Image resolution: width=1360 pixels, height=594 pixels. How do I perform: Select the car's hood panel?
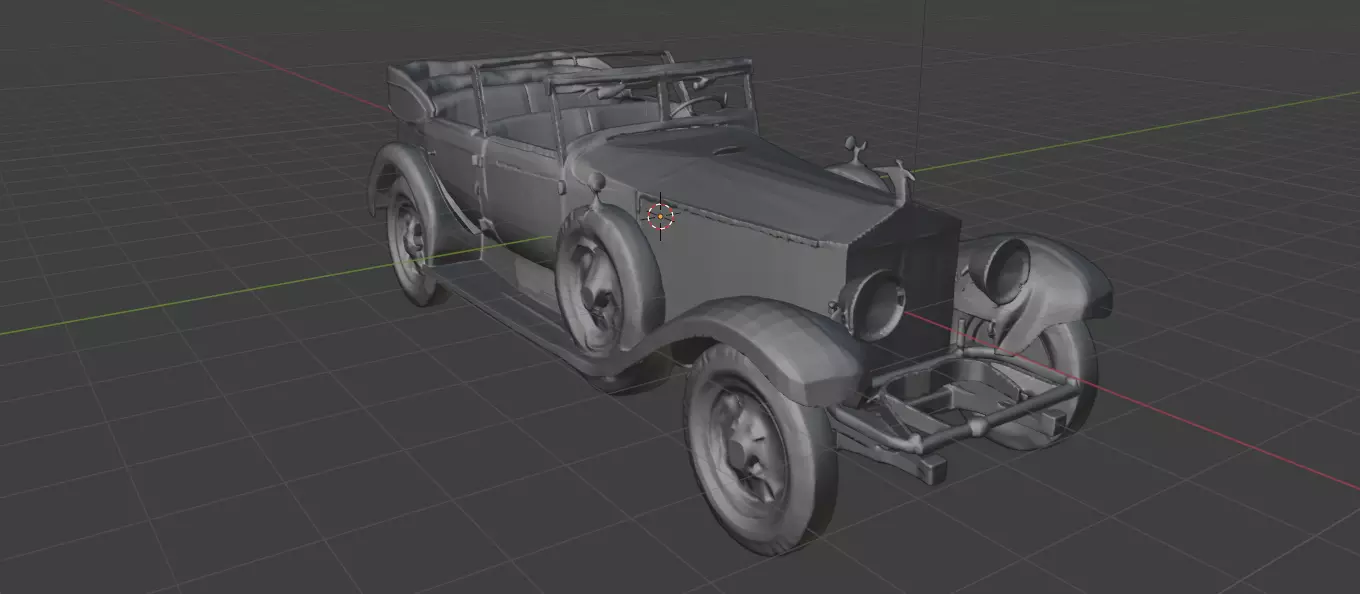[740, 185]
